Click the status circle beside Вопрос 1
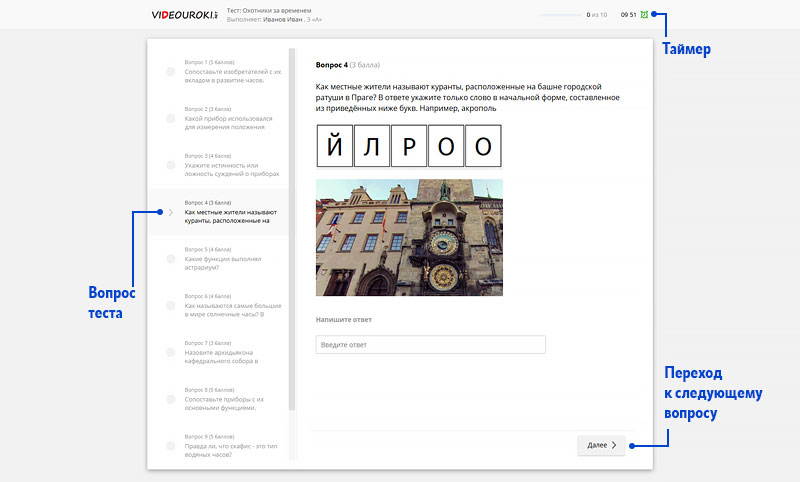The image size is (800, 482). (171, 71)
